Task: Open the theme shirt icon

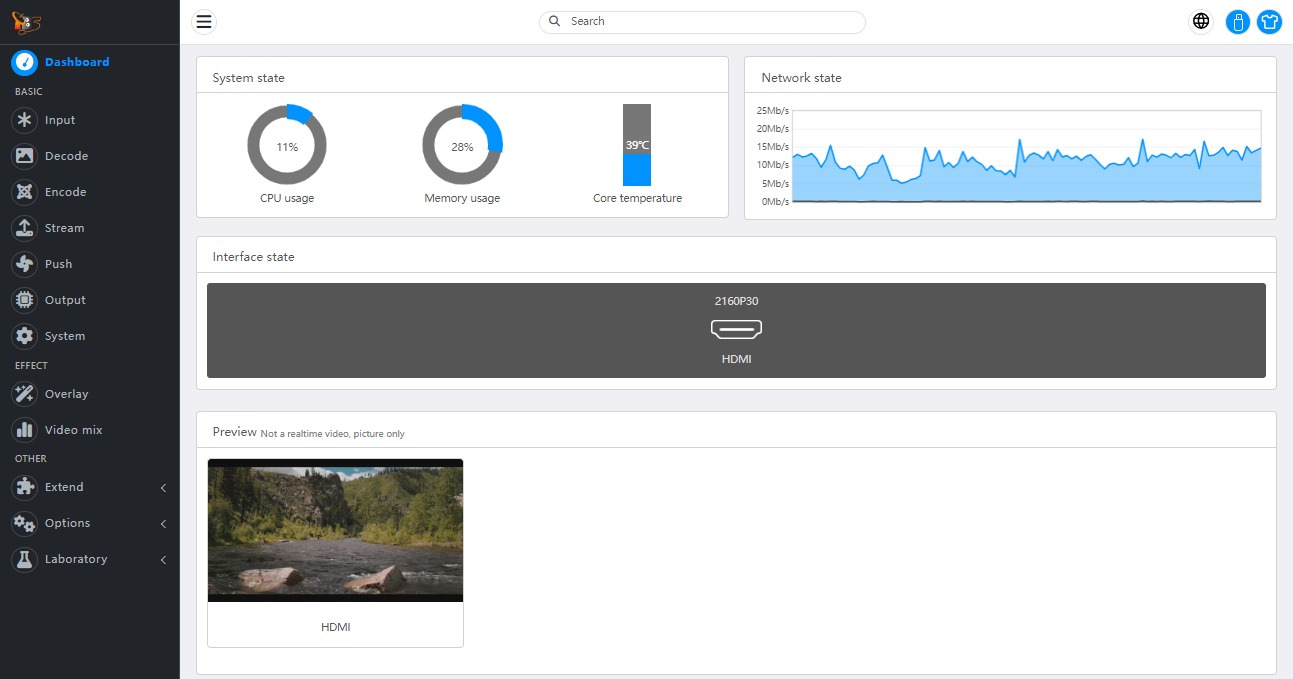Action: (x=1269, y=22)
